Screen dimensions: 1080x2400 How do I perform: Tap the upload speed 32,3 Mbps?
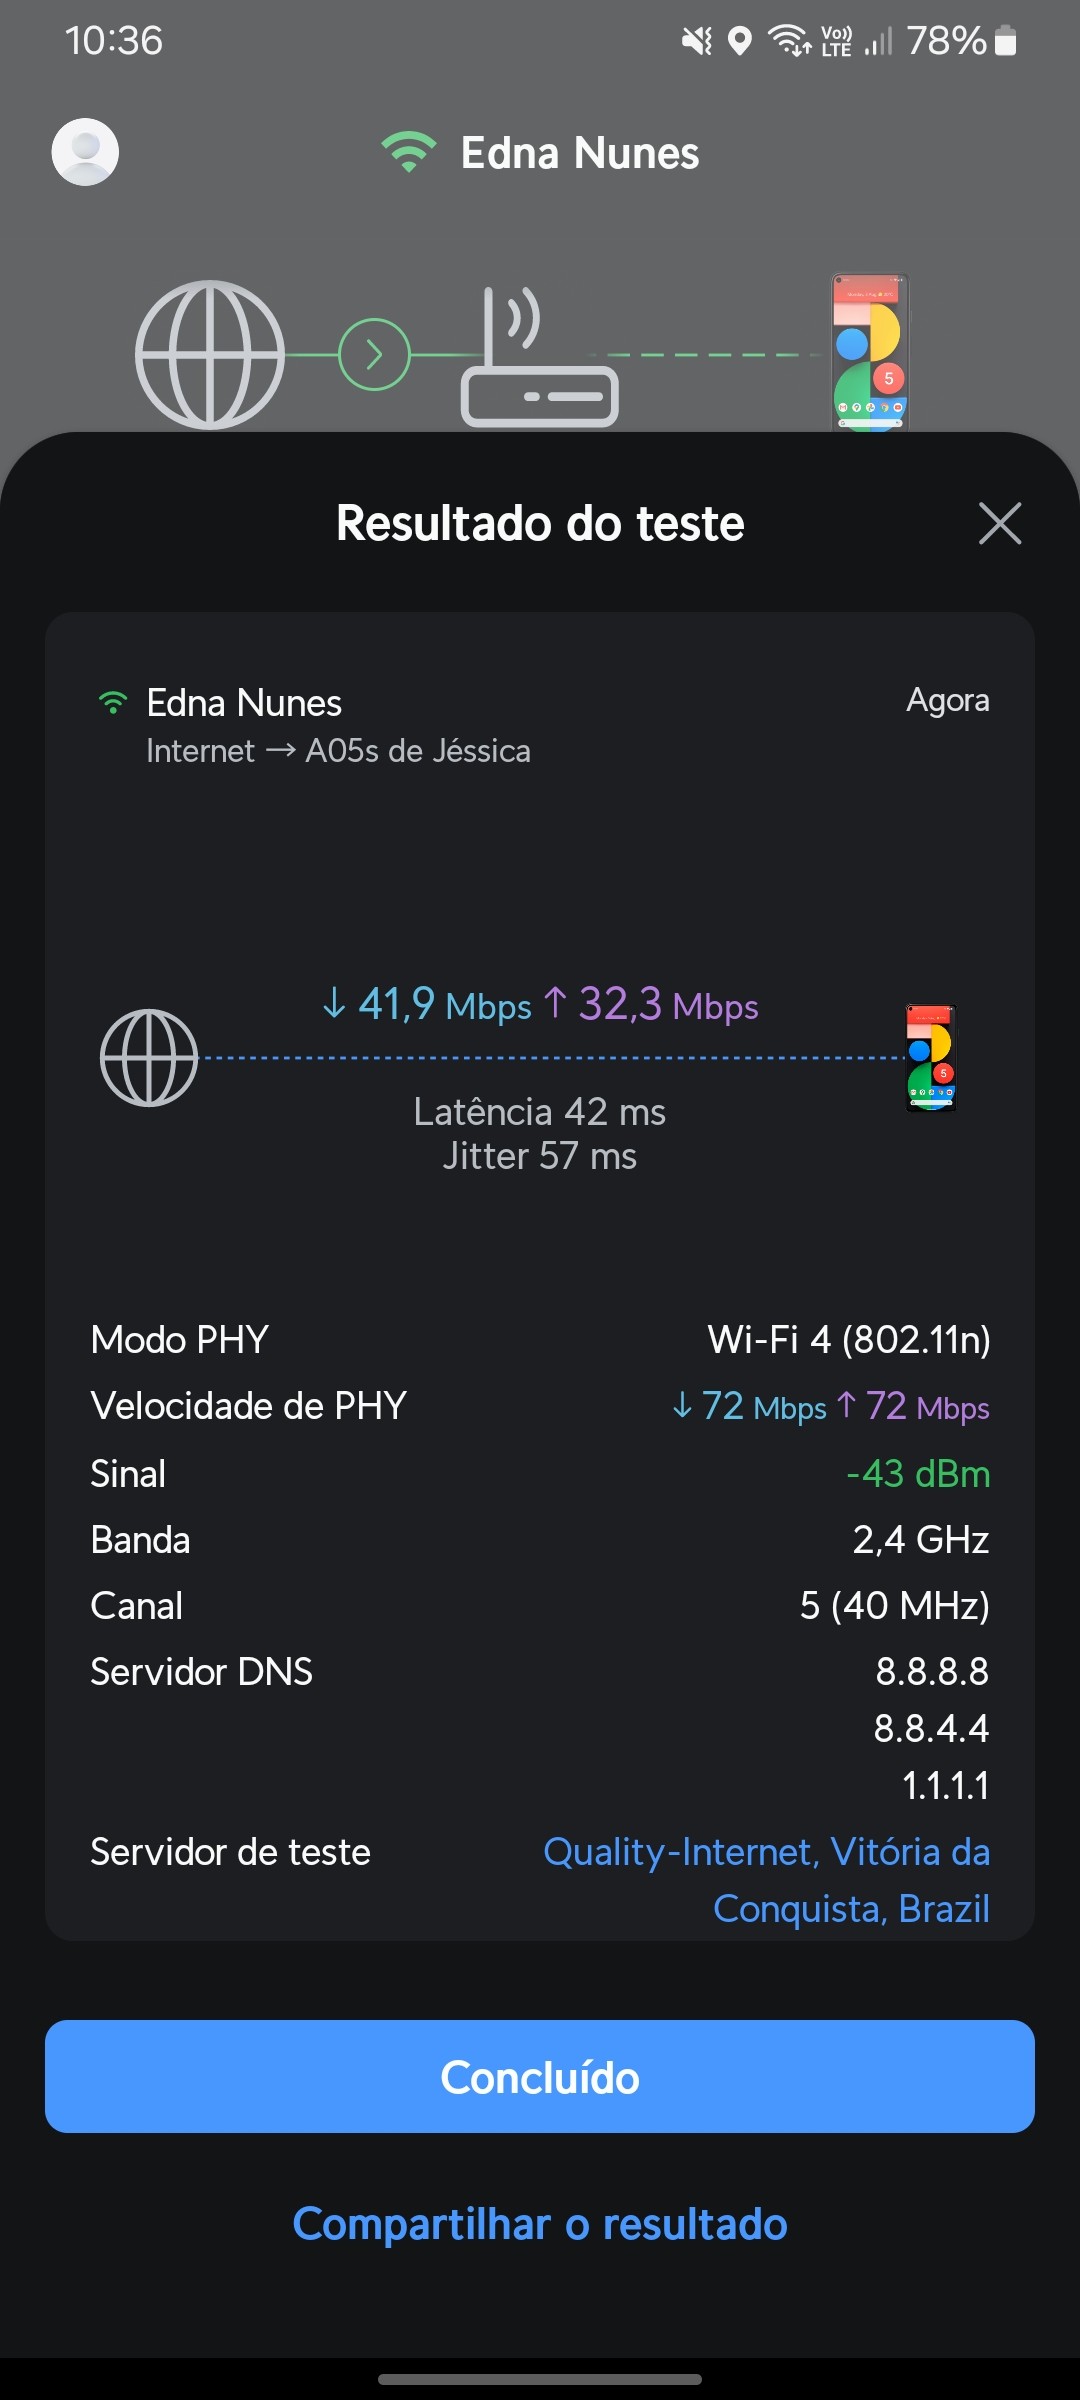[x=651, y=1004]
